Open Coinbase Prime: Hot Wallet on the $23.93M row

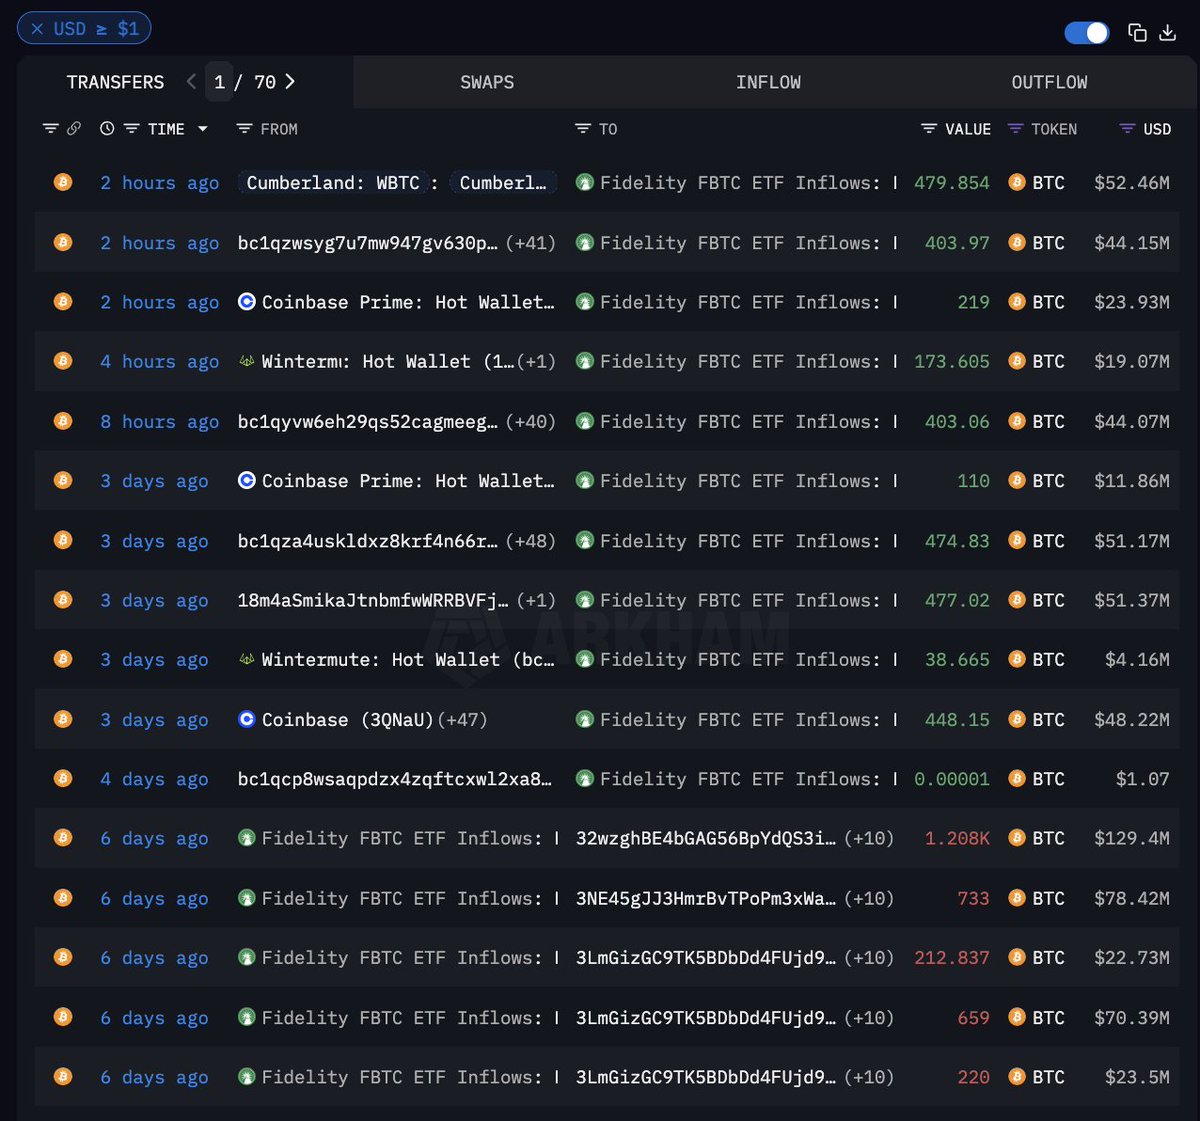pos(407,302)
